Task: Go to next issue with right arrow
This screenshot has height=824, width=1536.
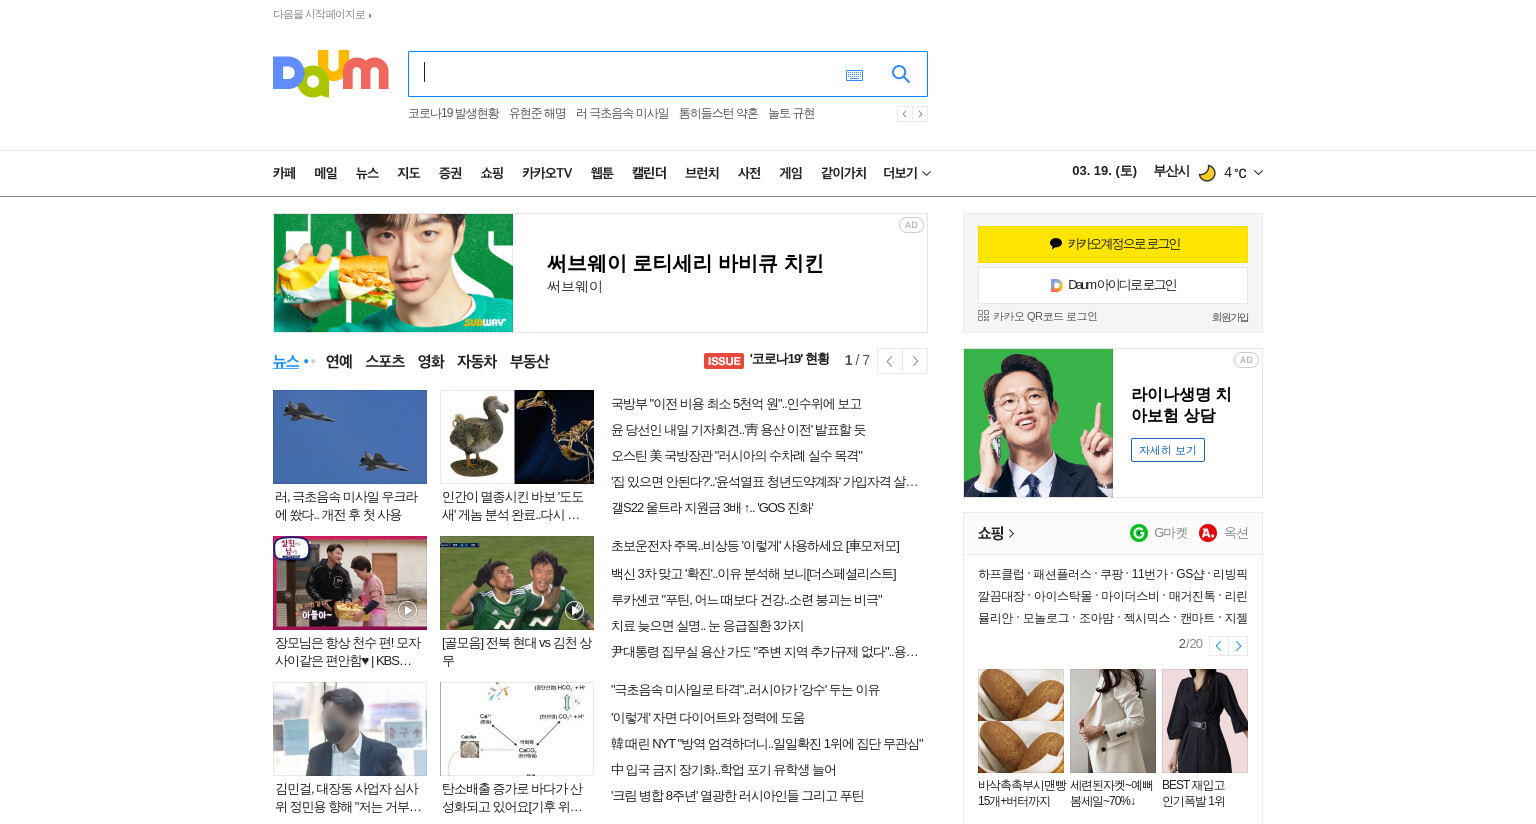Action: pos(915,361)
